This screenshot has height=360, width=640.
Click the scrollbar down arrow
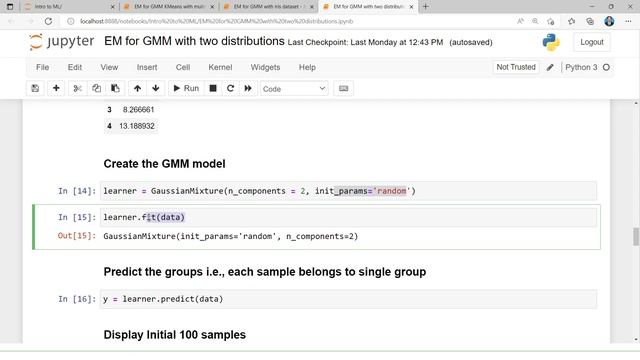point(636,340)
